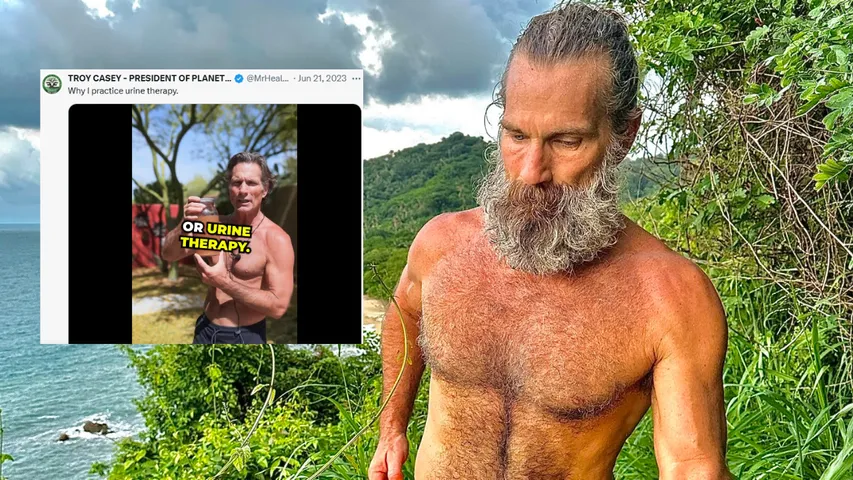This screenshot has width=853, height=480.
Task: Click the rocks in the sea water
Action: [x=90, y=429]
